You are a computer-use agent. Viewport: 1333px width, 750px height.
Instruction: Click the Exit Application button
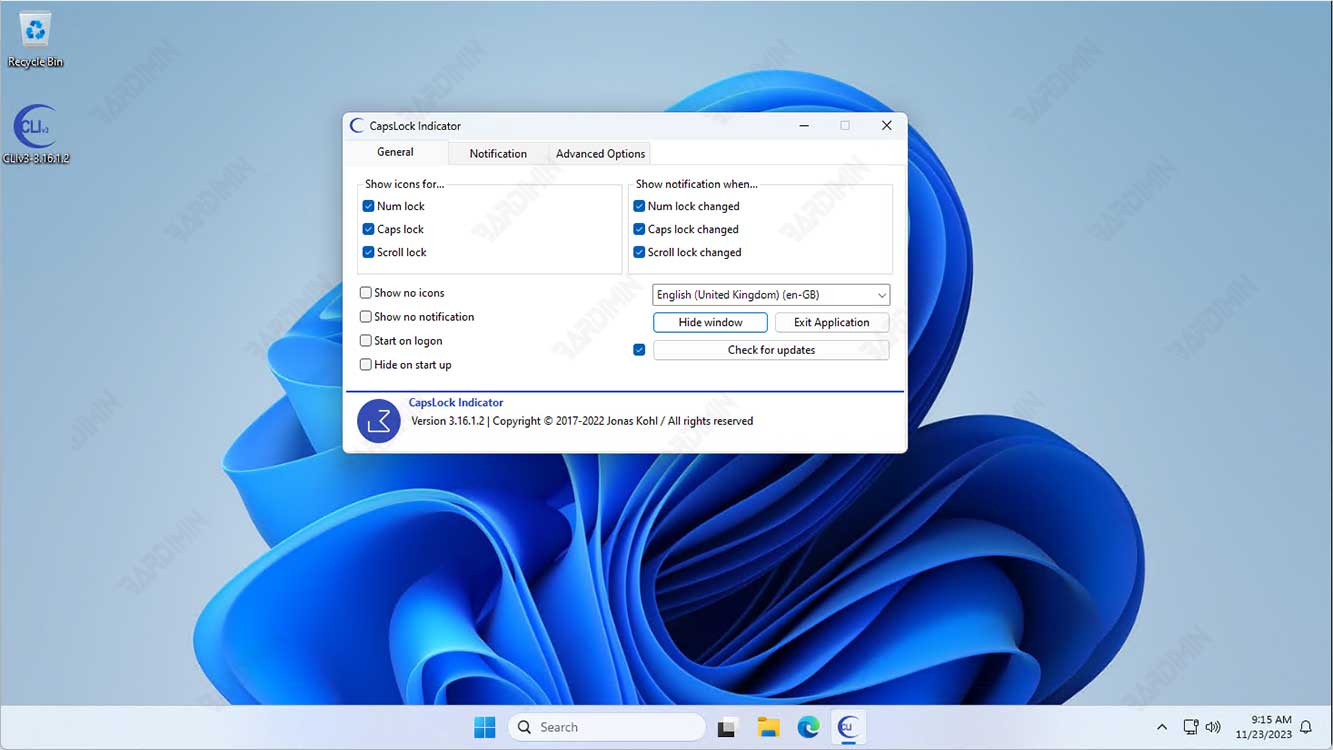tap(832, 322)
